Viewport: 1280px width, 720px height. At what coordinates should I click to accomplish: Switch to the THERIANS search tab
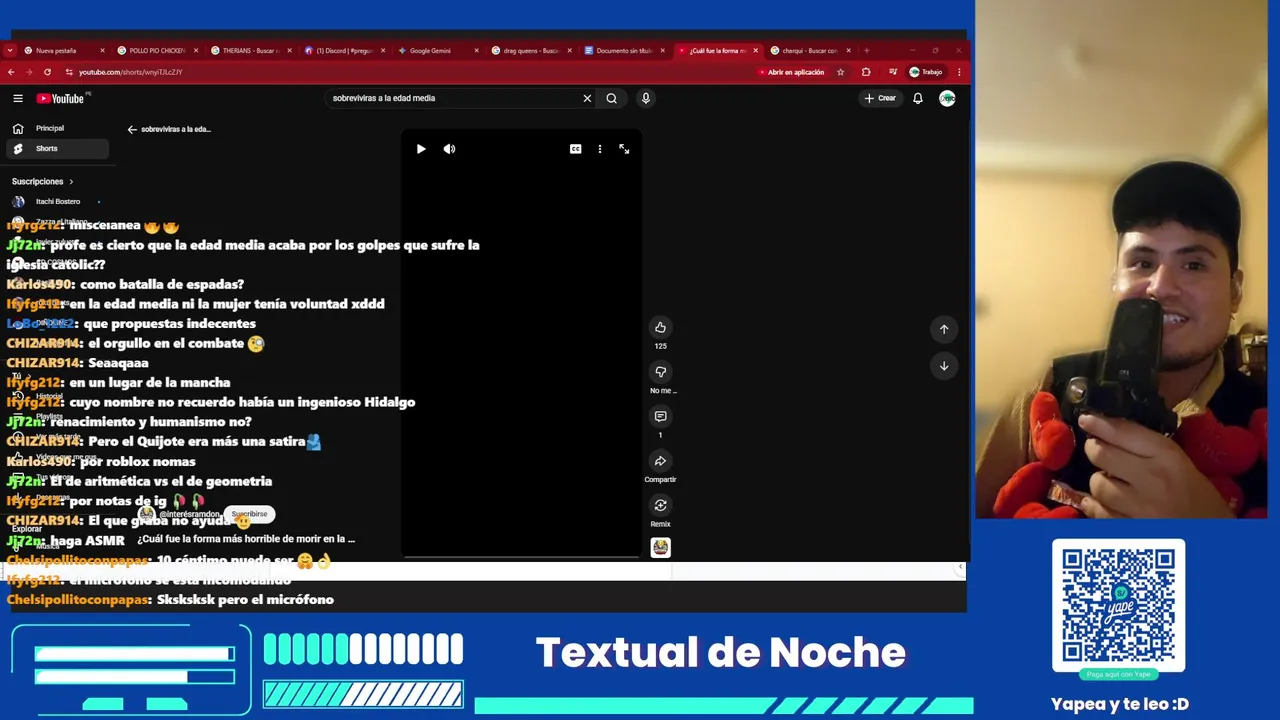[249, 50]
